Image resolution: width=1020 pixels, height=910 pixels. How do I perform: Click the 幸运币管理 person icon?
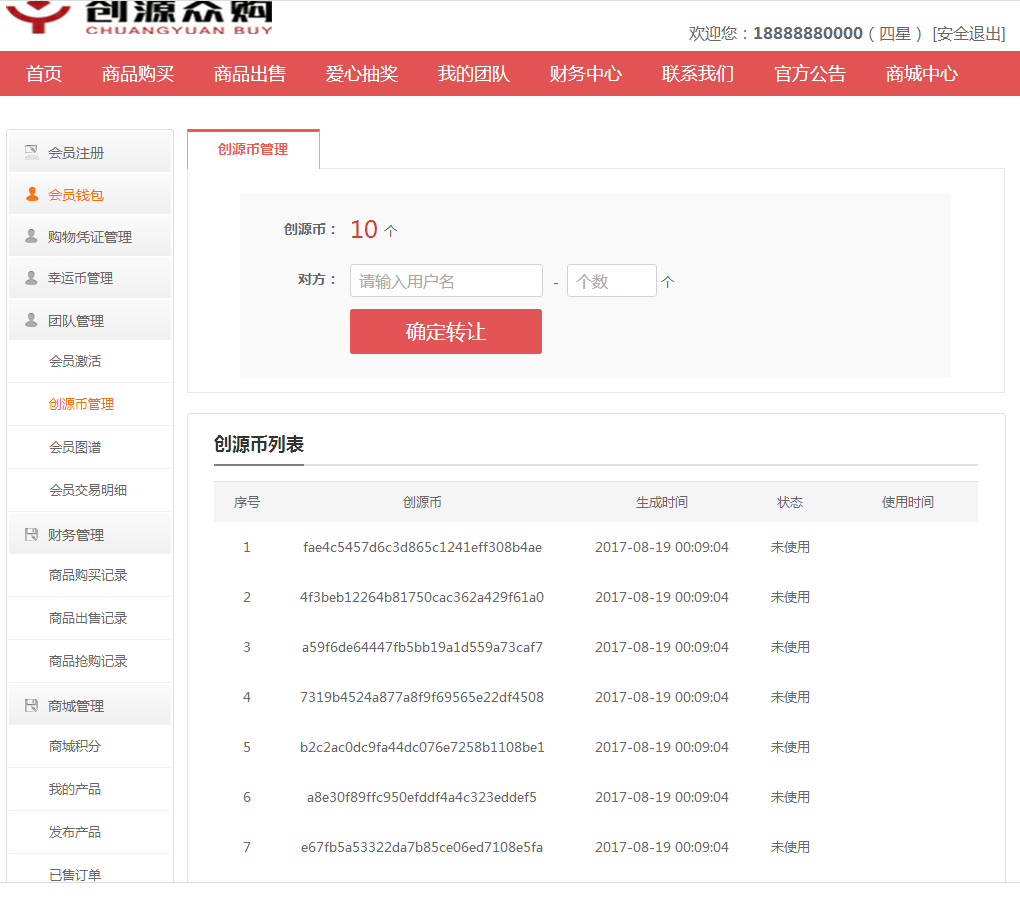(32, 278)
